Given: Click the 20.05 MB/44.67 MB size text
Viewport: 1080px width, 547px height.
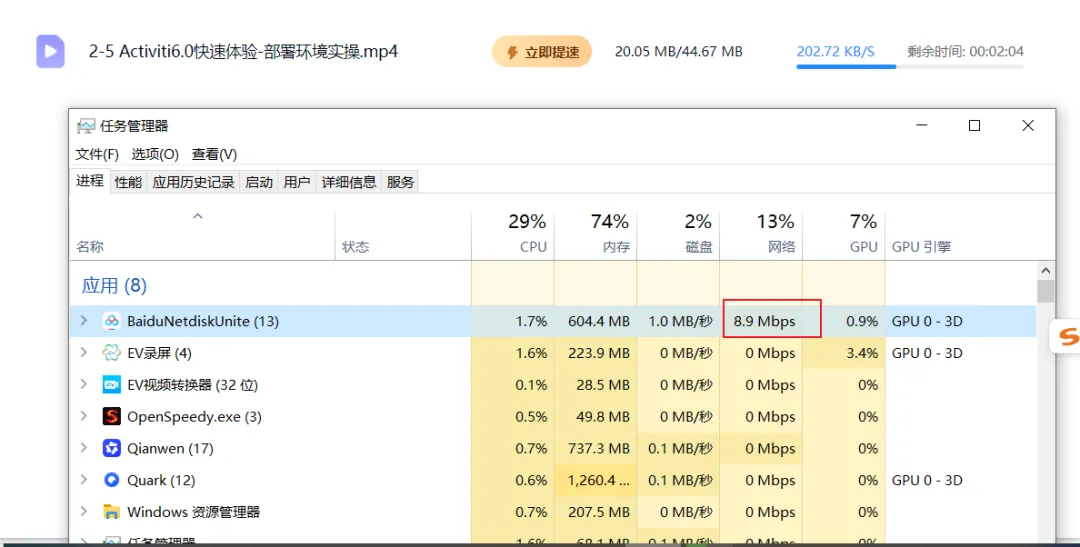Looking at the screenshot, I should point(678,52).
